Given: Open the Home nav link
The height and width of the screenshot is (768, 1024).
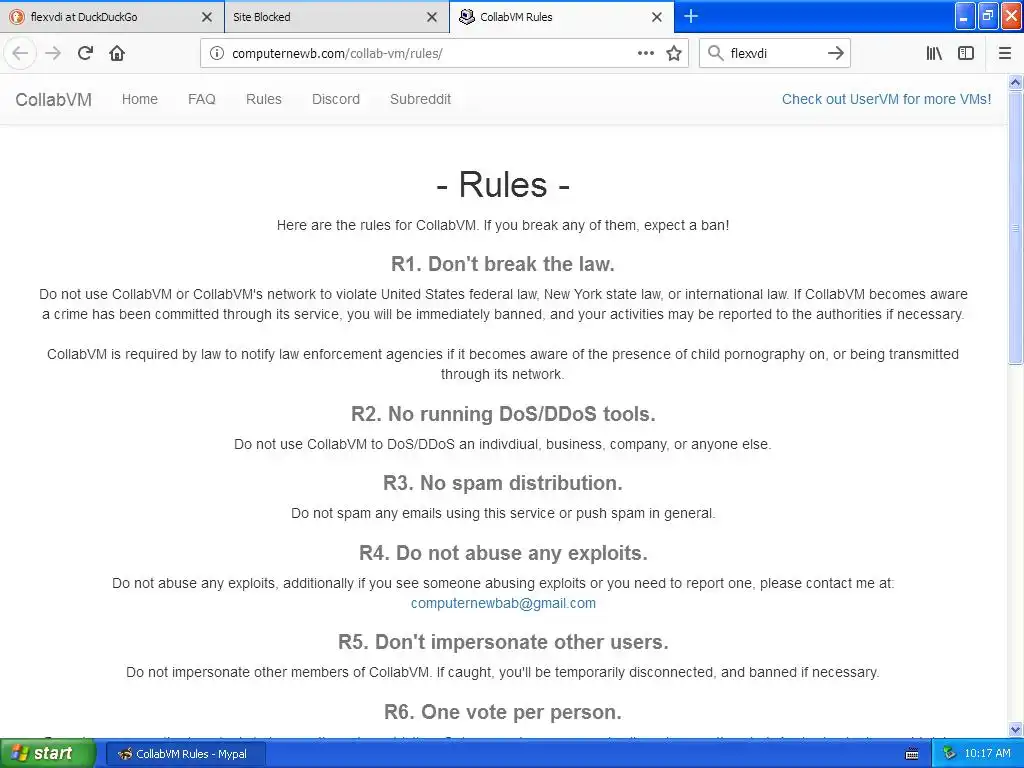Looking at the screenshot, I should click(x=140, y=99).
